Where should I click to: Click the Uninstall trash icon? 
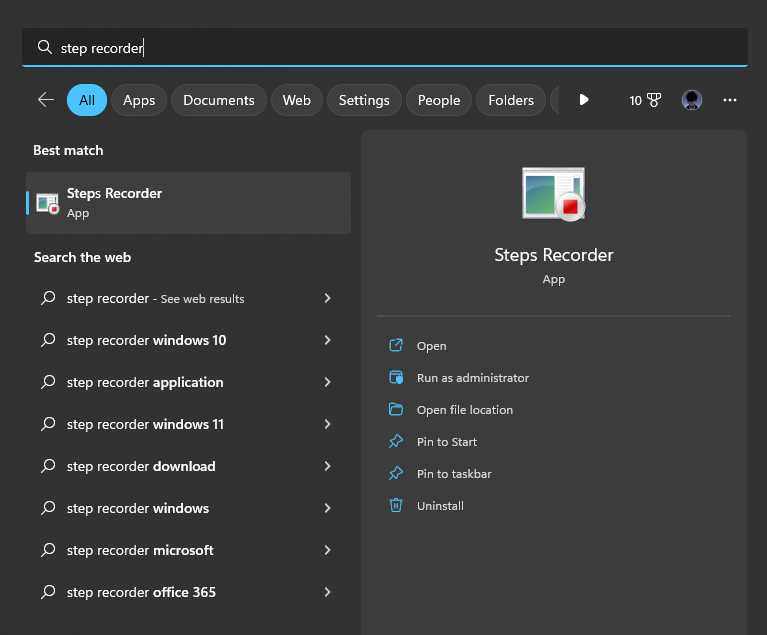pyautogui.click(x=396, y=505)
